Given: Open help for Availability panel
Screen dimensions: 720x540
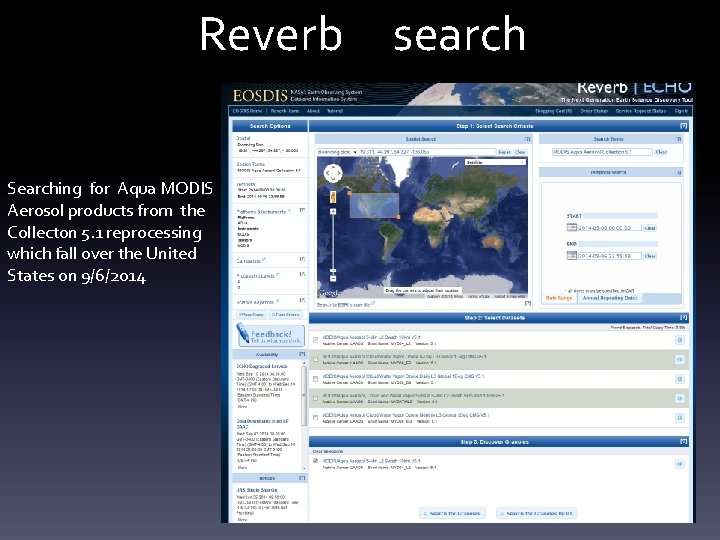Looking at the screenshot, I should pos(302,354).
